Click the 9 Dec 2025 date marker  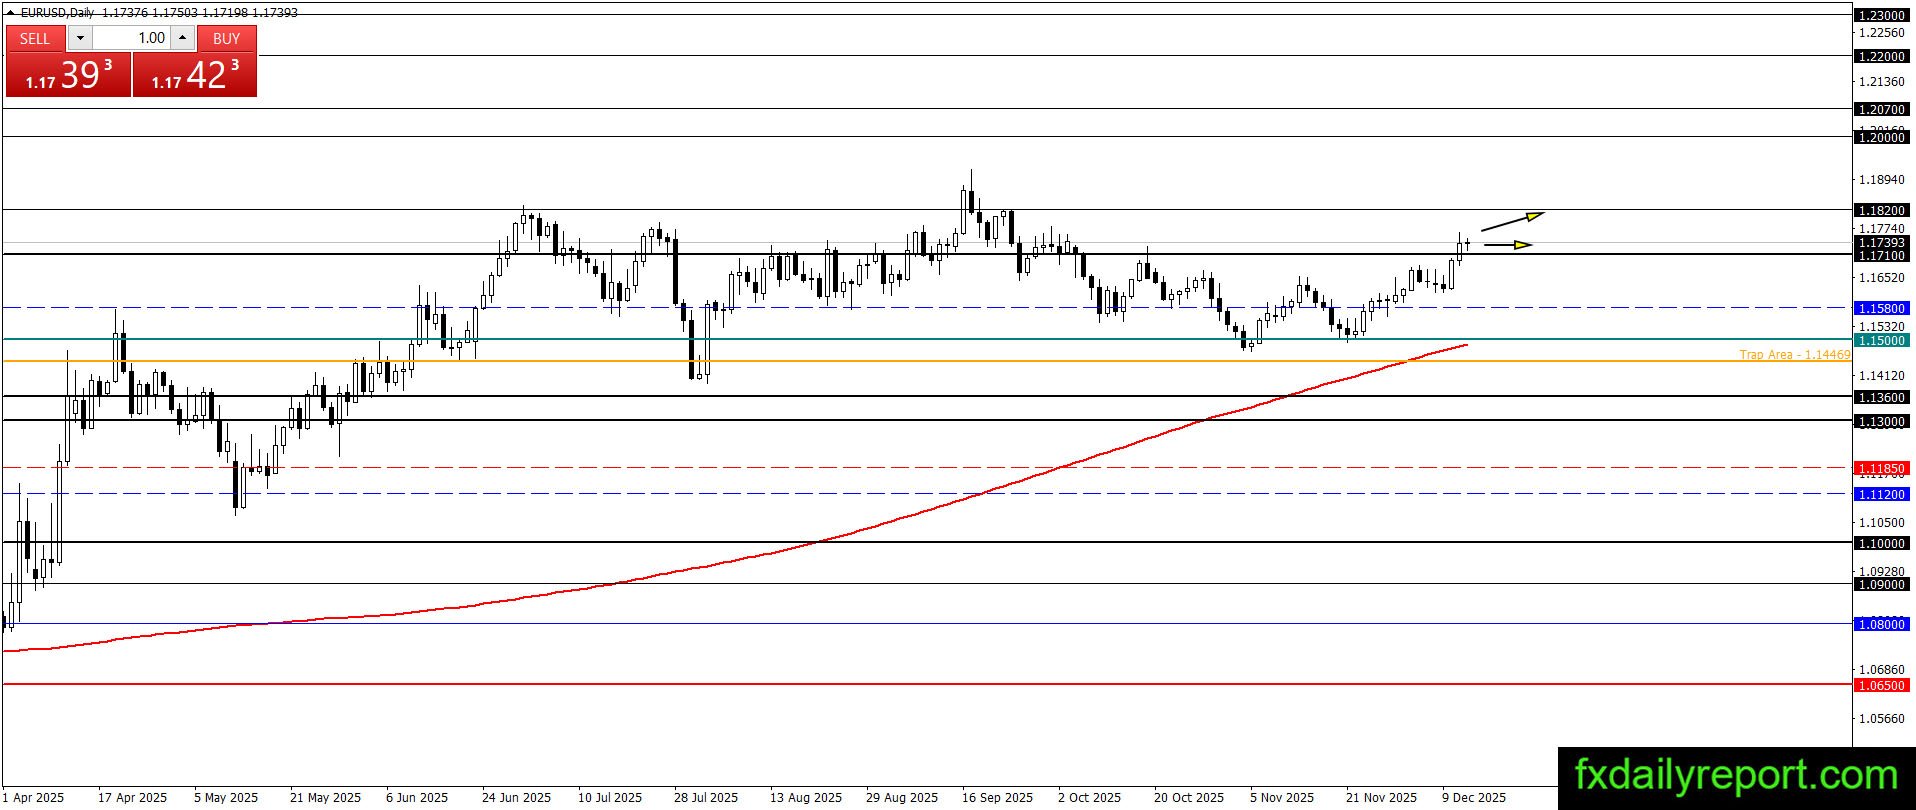click(1473, 797)
